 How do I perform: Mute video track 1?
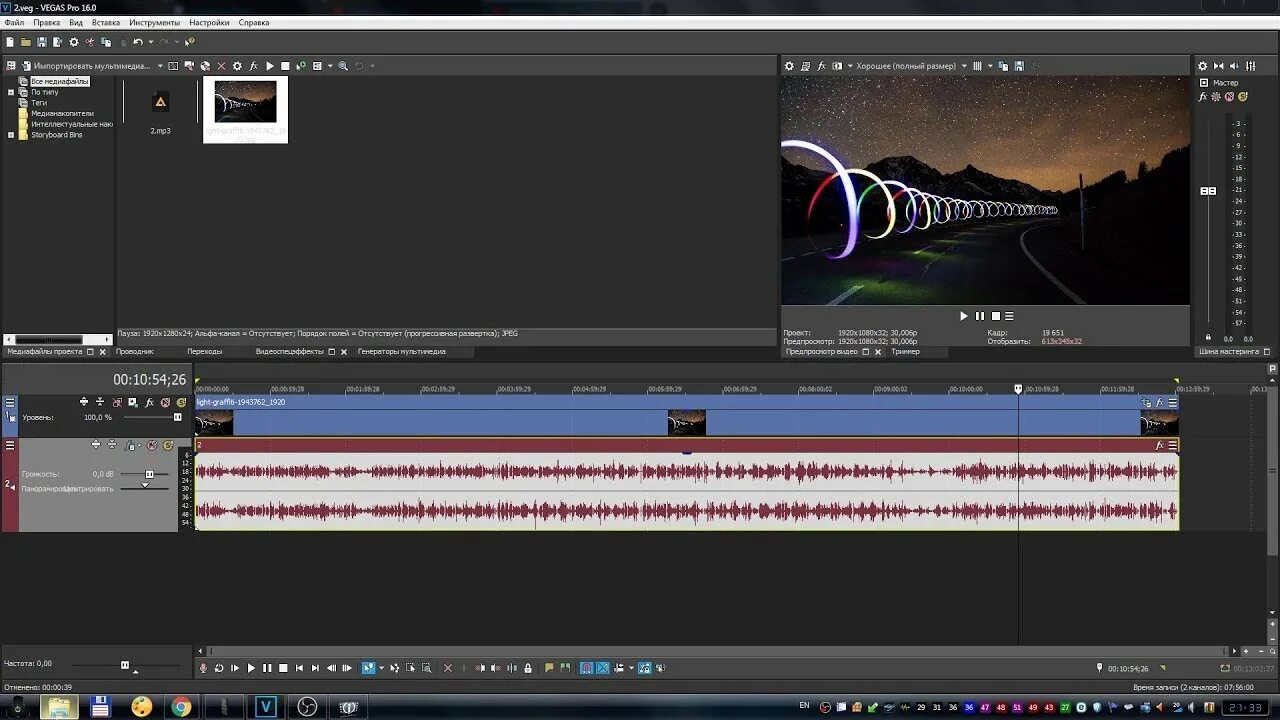coord(165,402)
